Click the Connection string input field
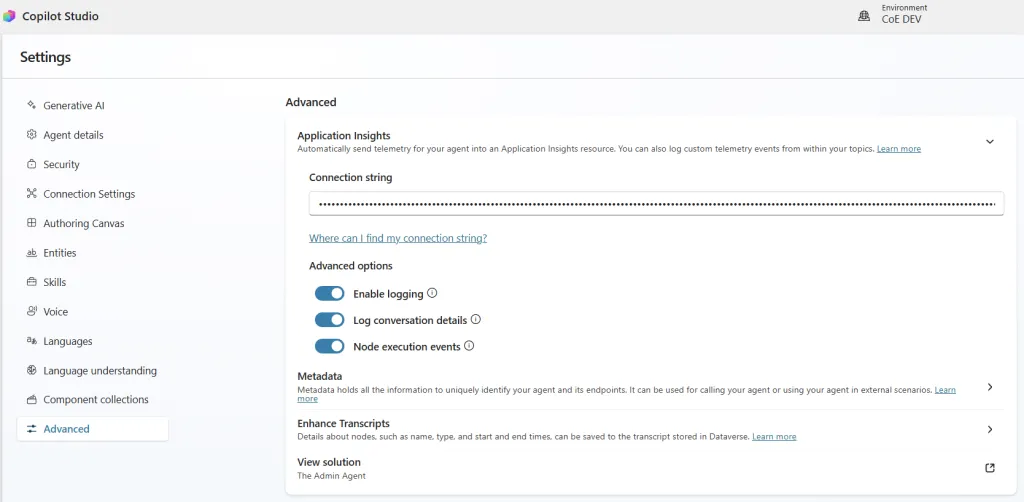Viewport: 1024px width, 502px height. coord(656,204)
